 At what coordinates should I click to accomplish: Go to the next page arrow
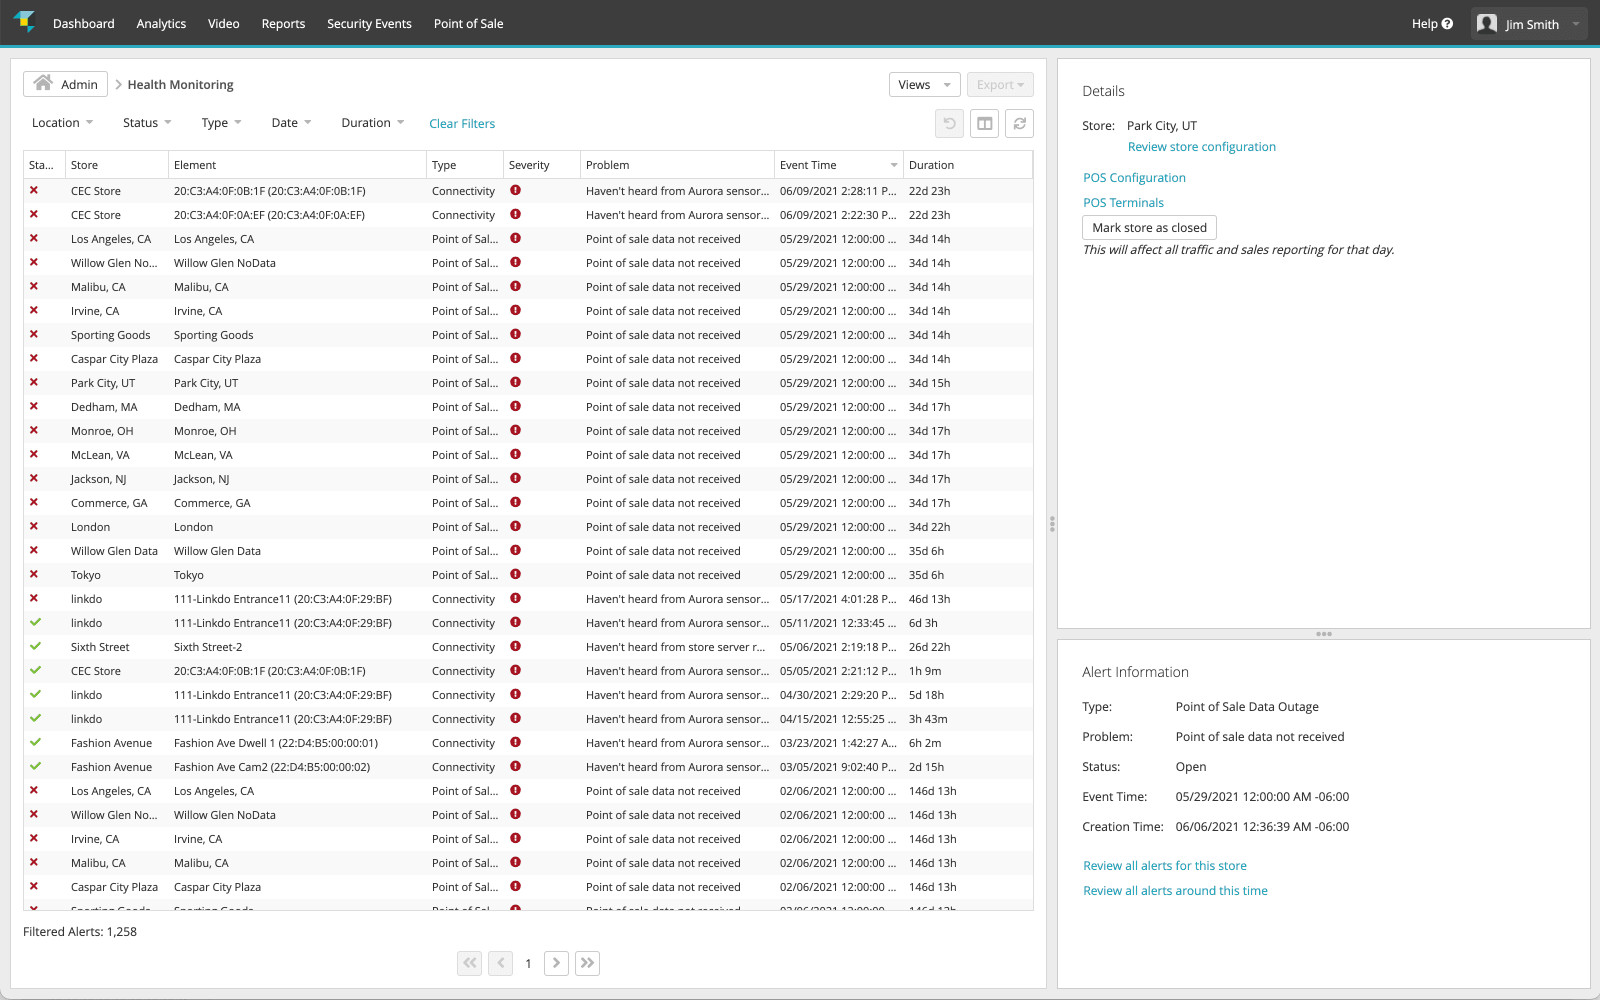point(556,963)
